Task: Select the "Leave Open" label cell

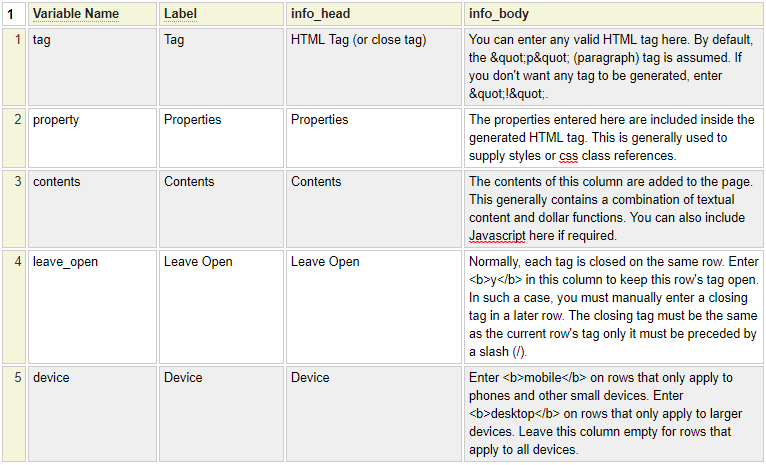Action: tap(220, 307)
